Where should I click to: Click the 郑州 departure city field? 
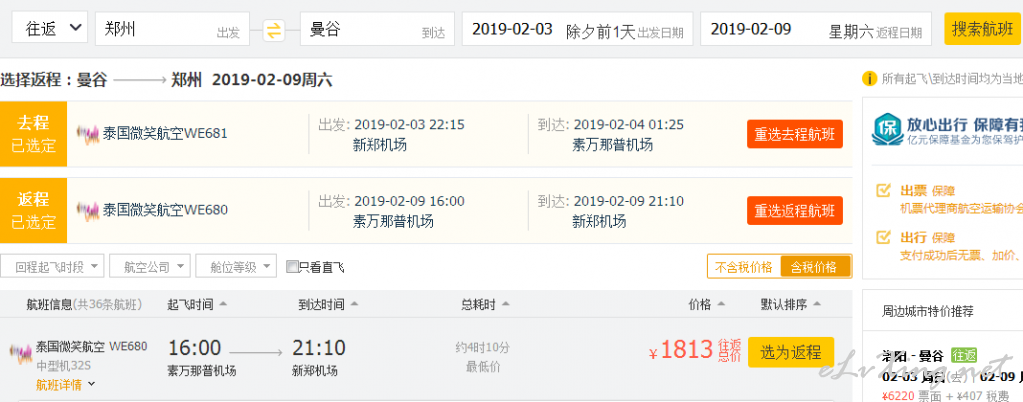coord(172,29)
